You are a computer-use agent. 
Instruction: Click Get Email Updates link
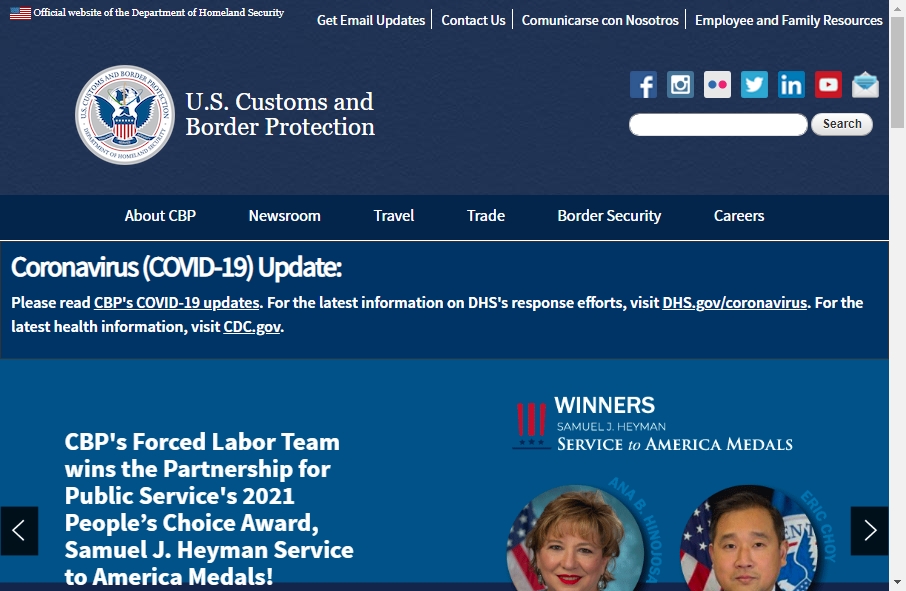(x=371, y=20)
